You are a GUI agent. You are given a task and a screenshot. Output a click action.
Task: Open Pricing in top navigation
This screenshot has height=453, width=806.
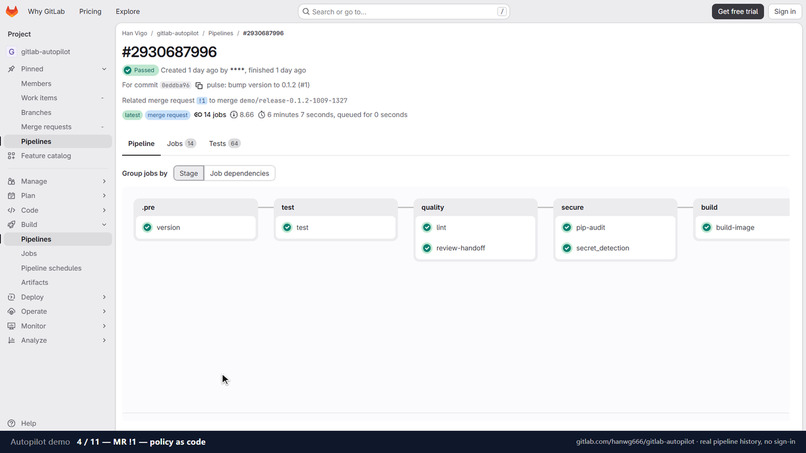[90, 11]
